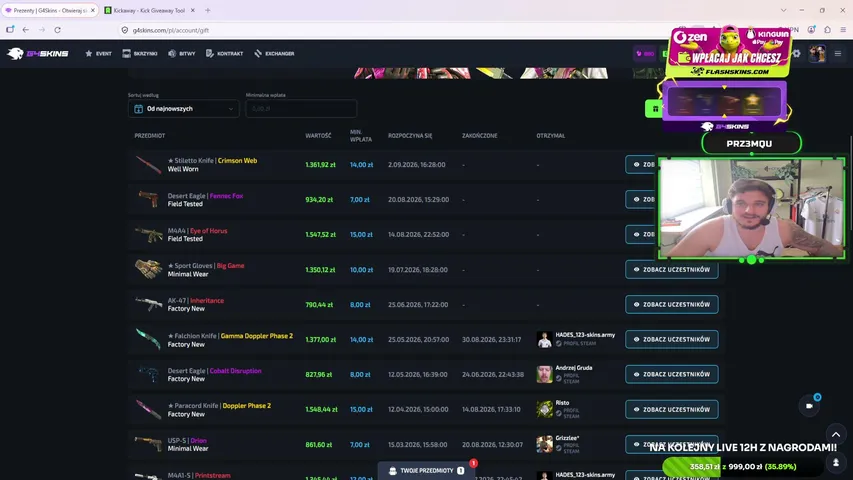Screen dimensions: 853x480
Task: Click the AK-47 Inheritance thumbnail
Action: point(149,304)
